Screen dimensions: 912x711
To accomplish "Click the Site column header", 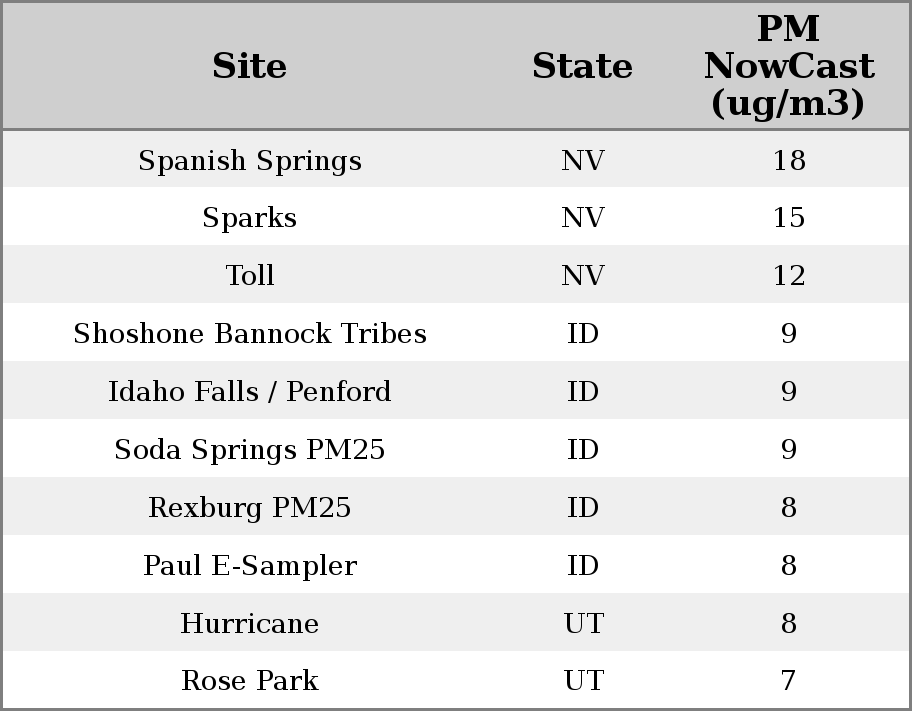I will (x=249, y=67).
